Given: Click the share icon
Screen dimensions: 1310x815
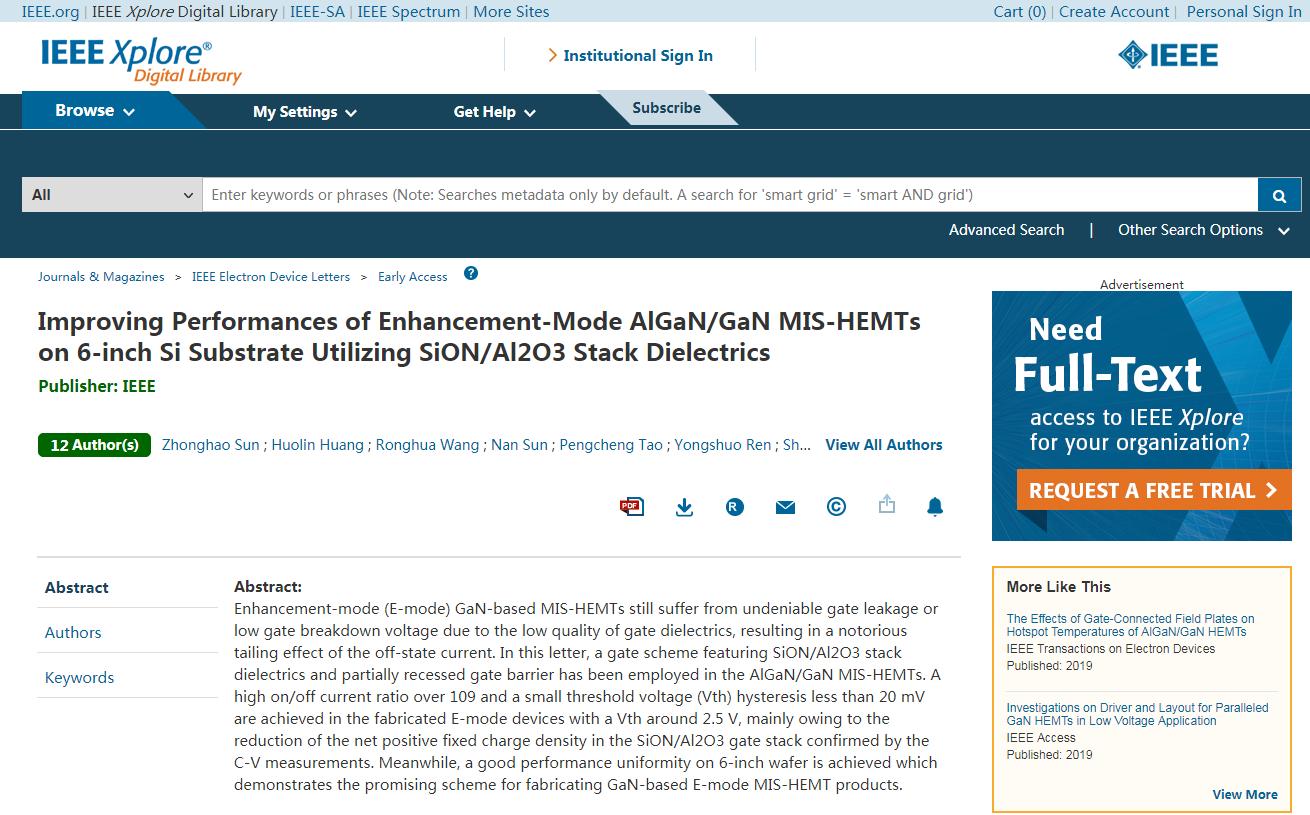Looking at the screenshot, I should [887, 505].
